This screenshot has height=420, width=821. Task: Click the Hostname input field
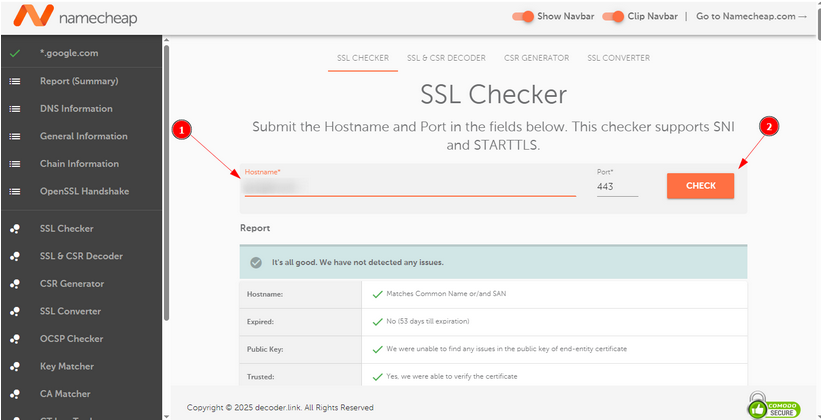tap(409, 186)
